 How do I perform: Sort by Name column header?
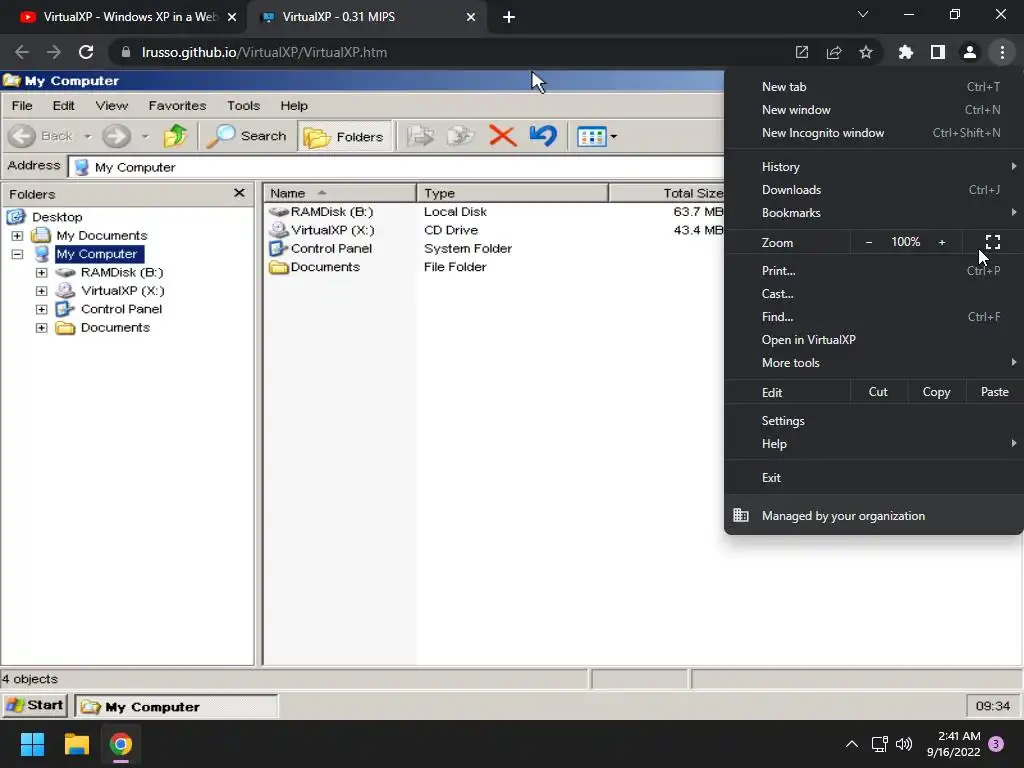click(x=340, y=193)
